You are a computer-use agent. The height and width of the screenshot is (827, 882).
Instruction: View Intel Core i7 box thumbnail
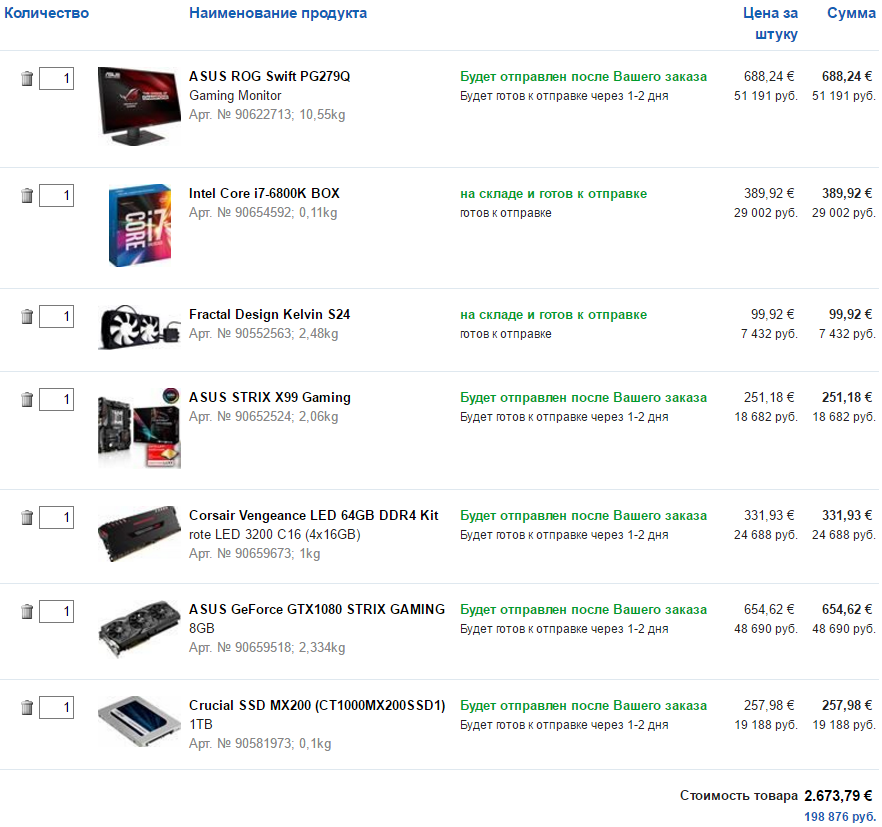tap(140, 225)
